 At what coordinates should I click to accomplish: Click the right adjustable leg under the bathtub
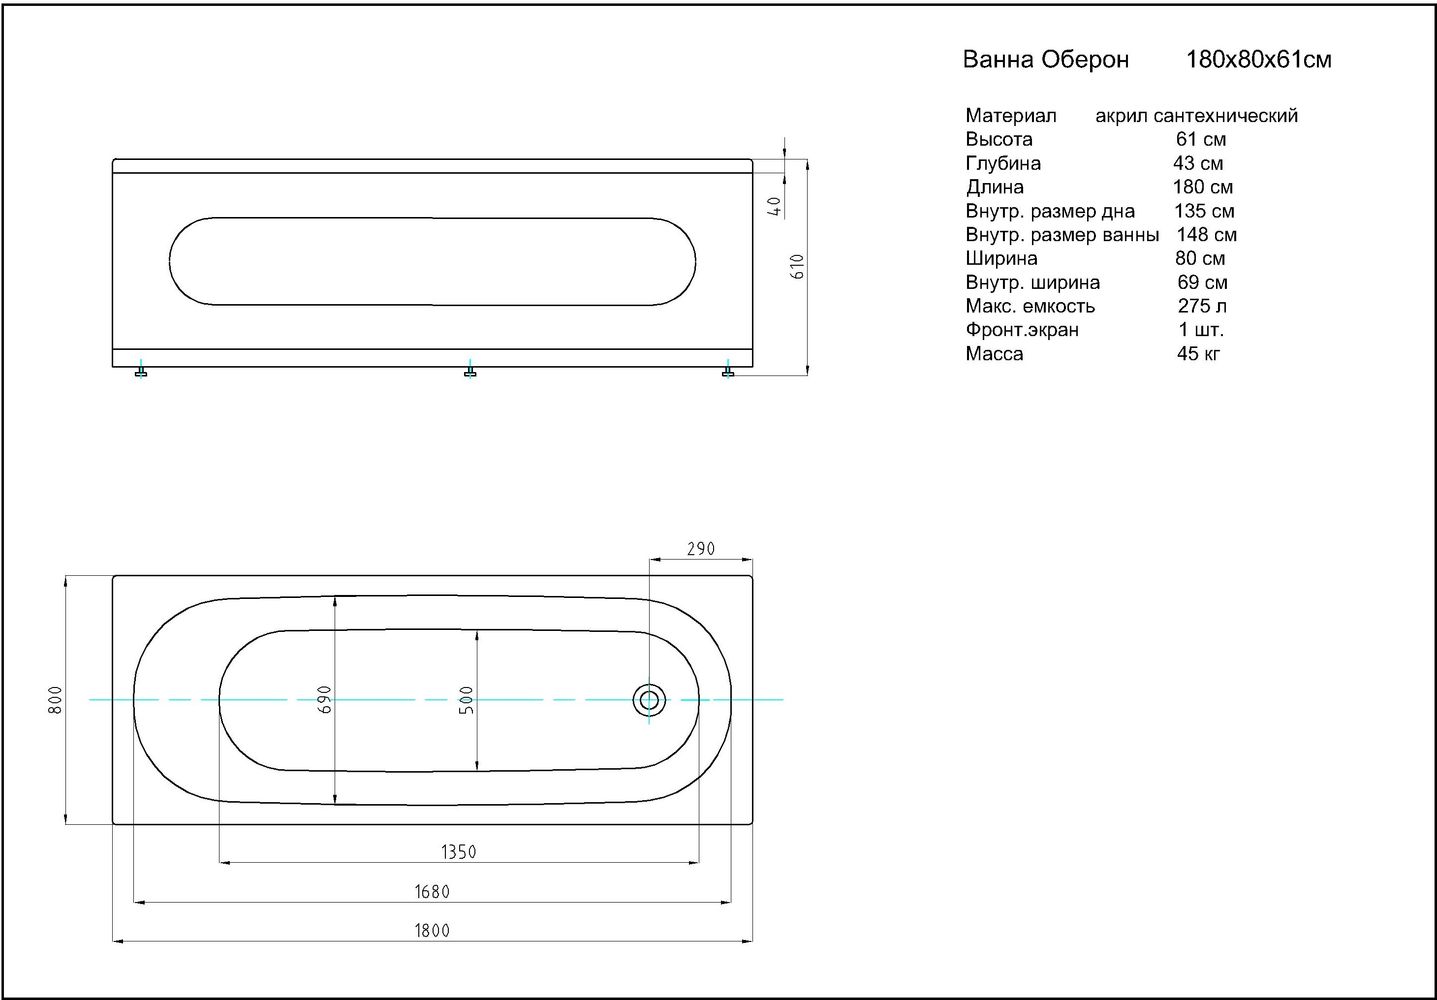point(728,372)
